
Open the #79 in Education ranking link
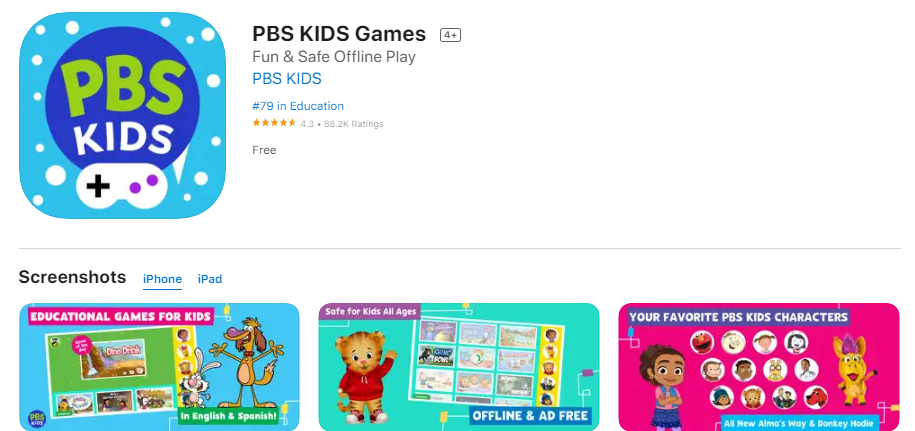click(298, 106)
